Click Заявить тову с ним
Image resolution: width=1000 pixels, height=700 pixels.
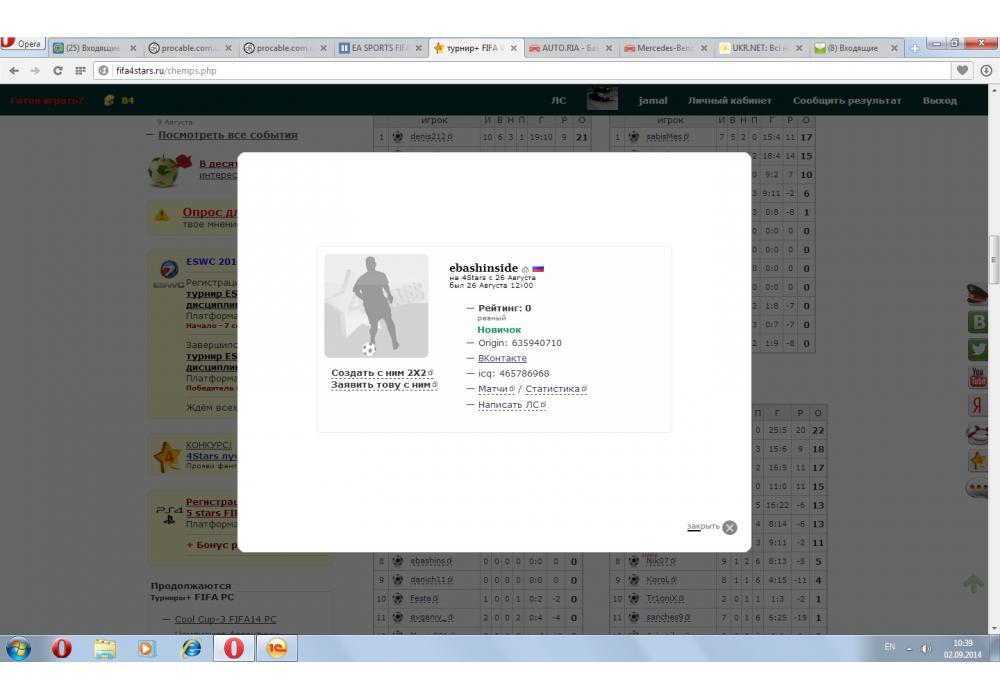[x=382, y=385]
